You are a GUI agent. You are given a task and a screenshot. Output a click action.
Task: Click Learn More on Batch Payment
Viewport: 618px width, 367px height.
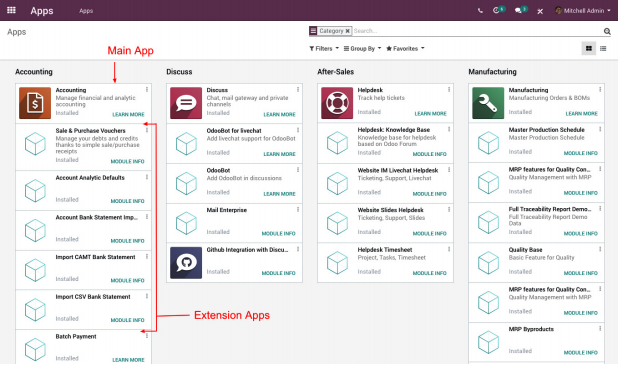click(128, 360)
